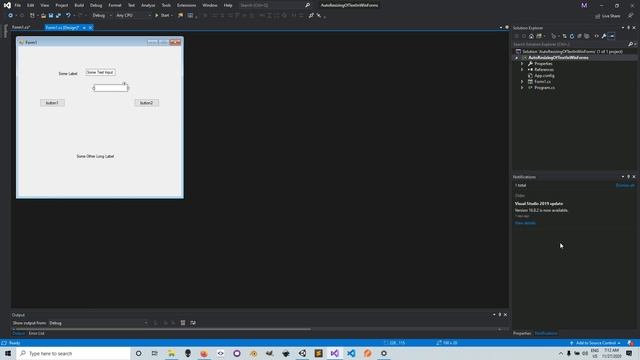The width and height of the screenshot is (640, 360).
Task: Open the Project menu
Action: pos(62,5)
